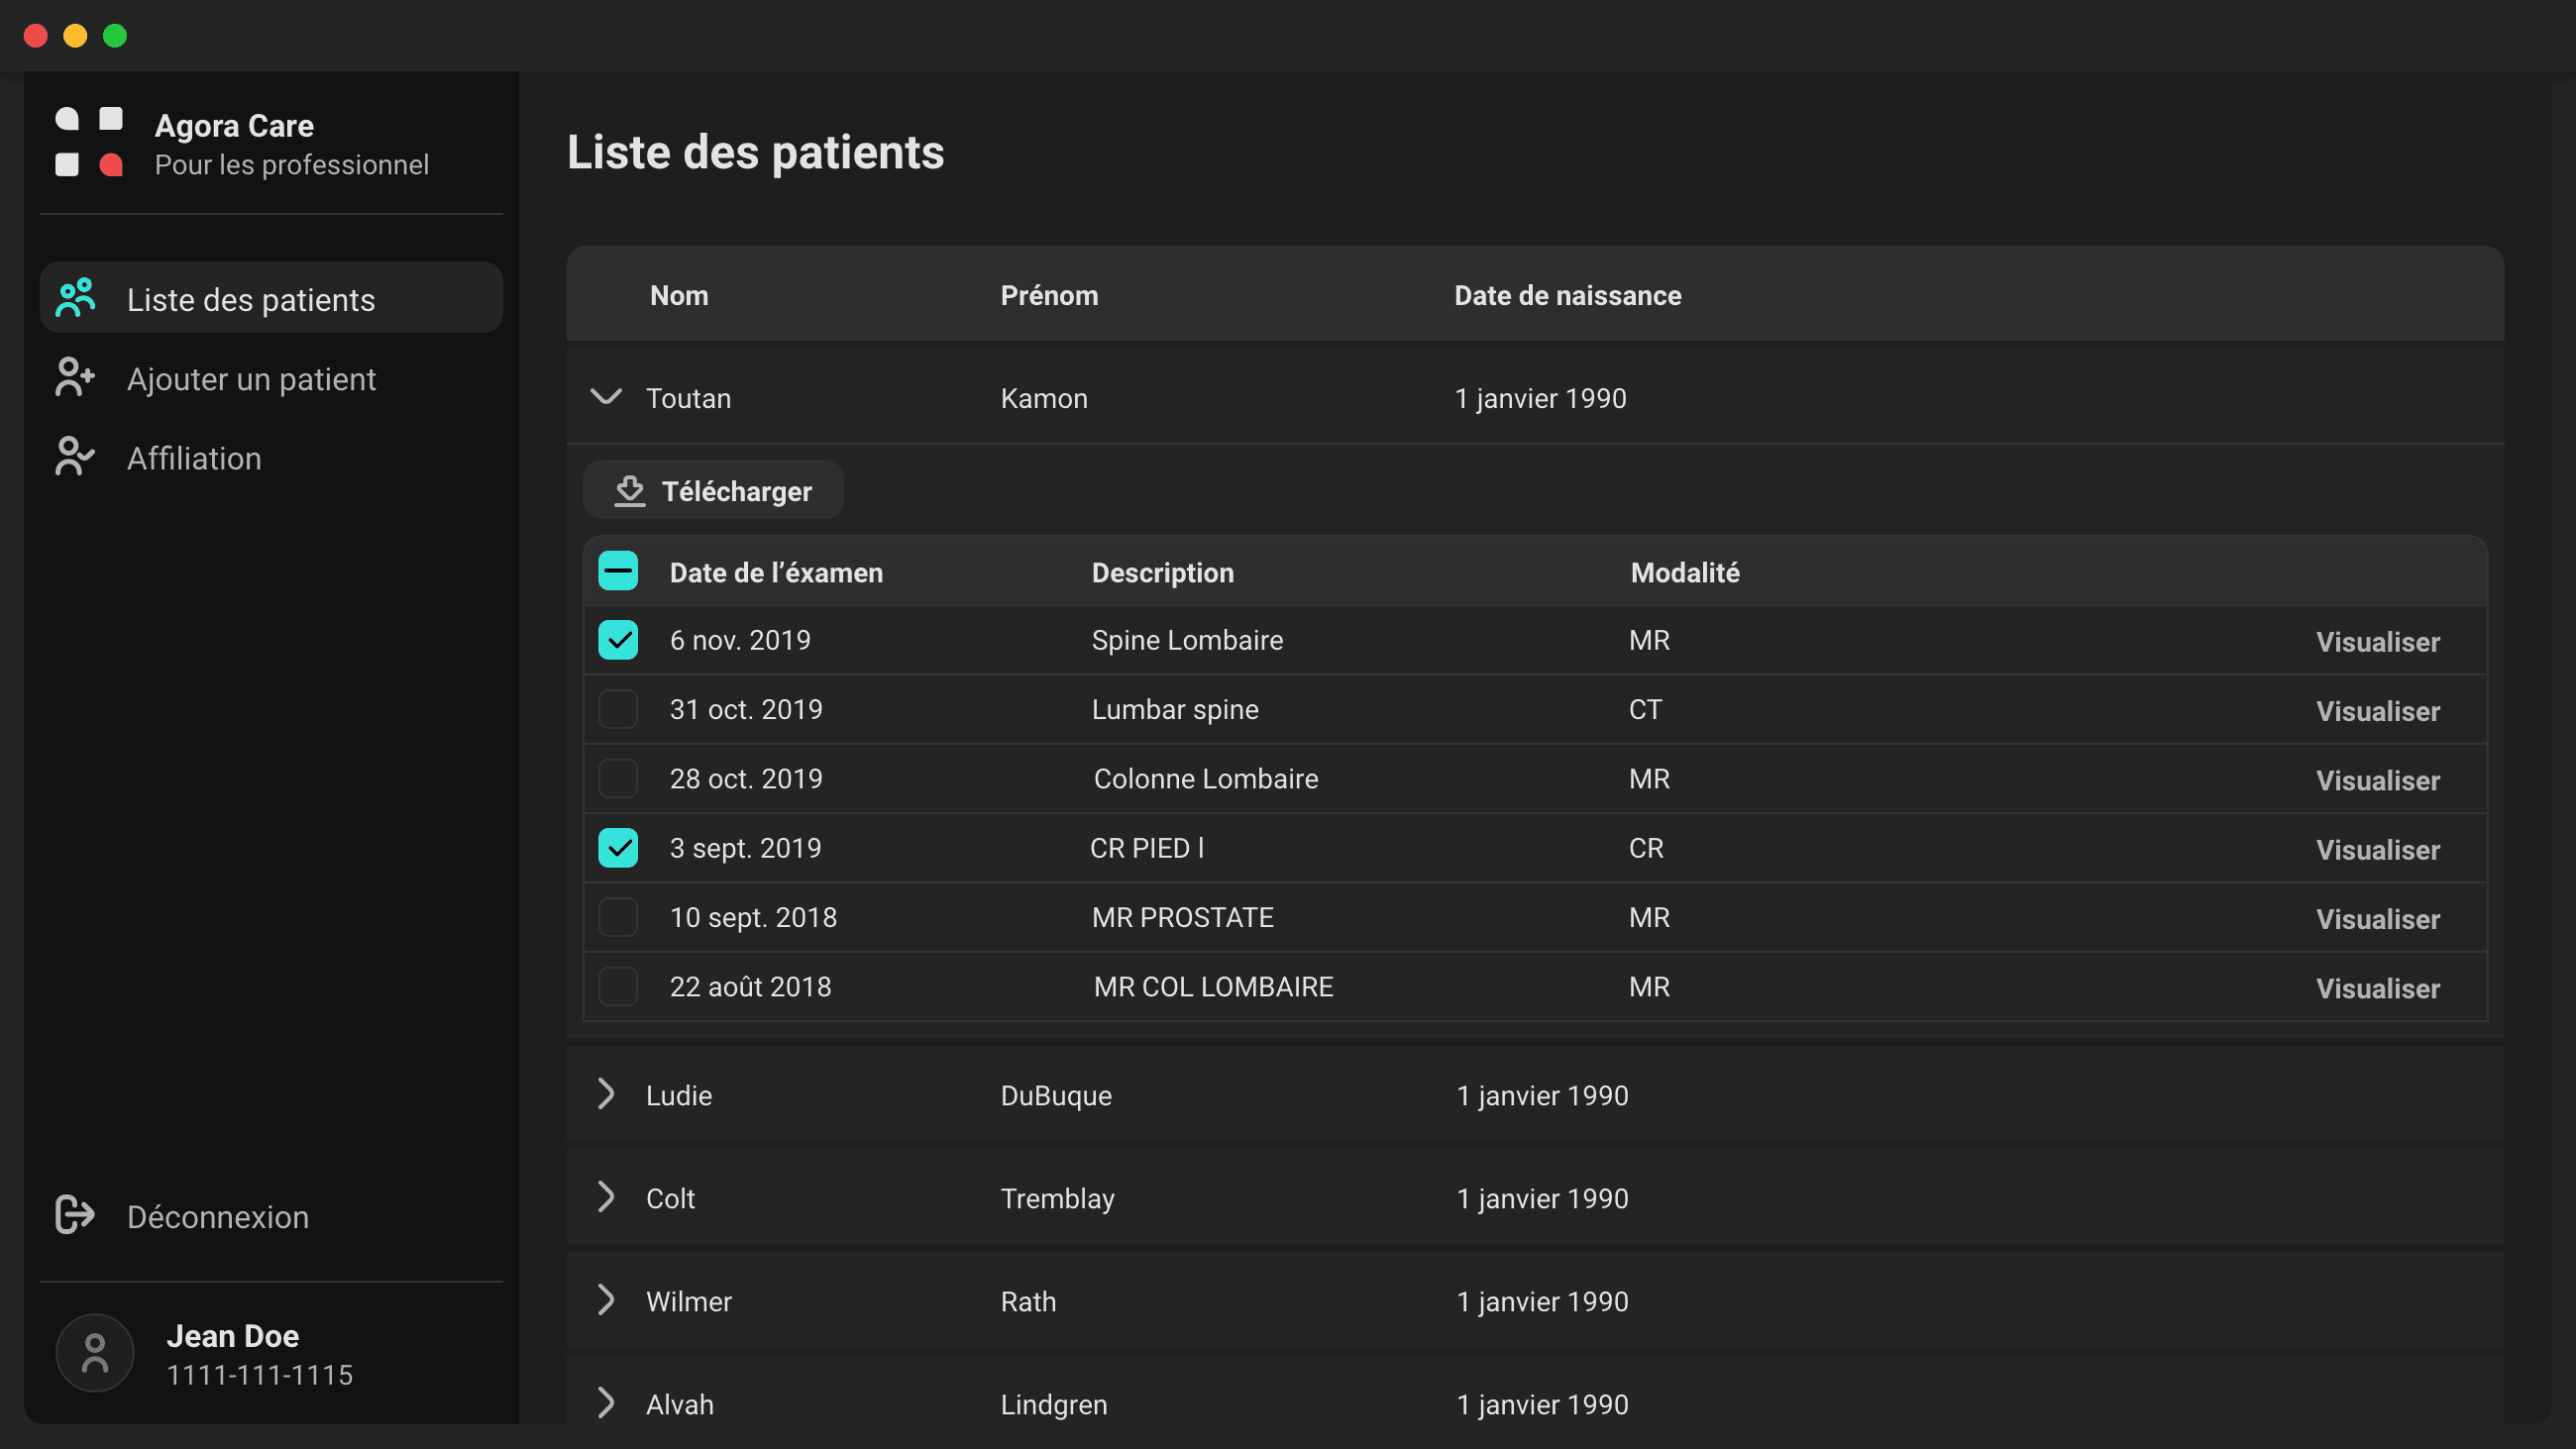Click the Liste des patients people icon
Screen dimensions: 2576x1449
point(73,297)
